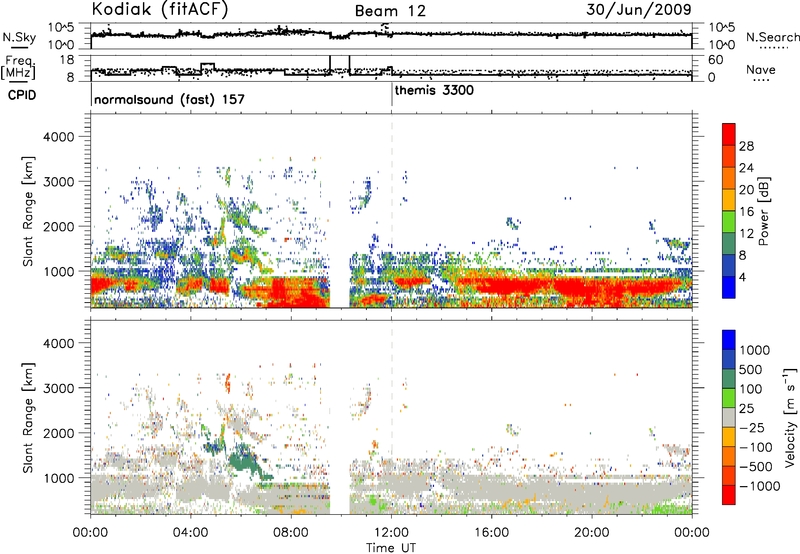Click the "Slant Range [km]" label of the velocity panel
This screenshot has height=554, width=800.
click(x=28, y=418)
